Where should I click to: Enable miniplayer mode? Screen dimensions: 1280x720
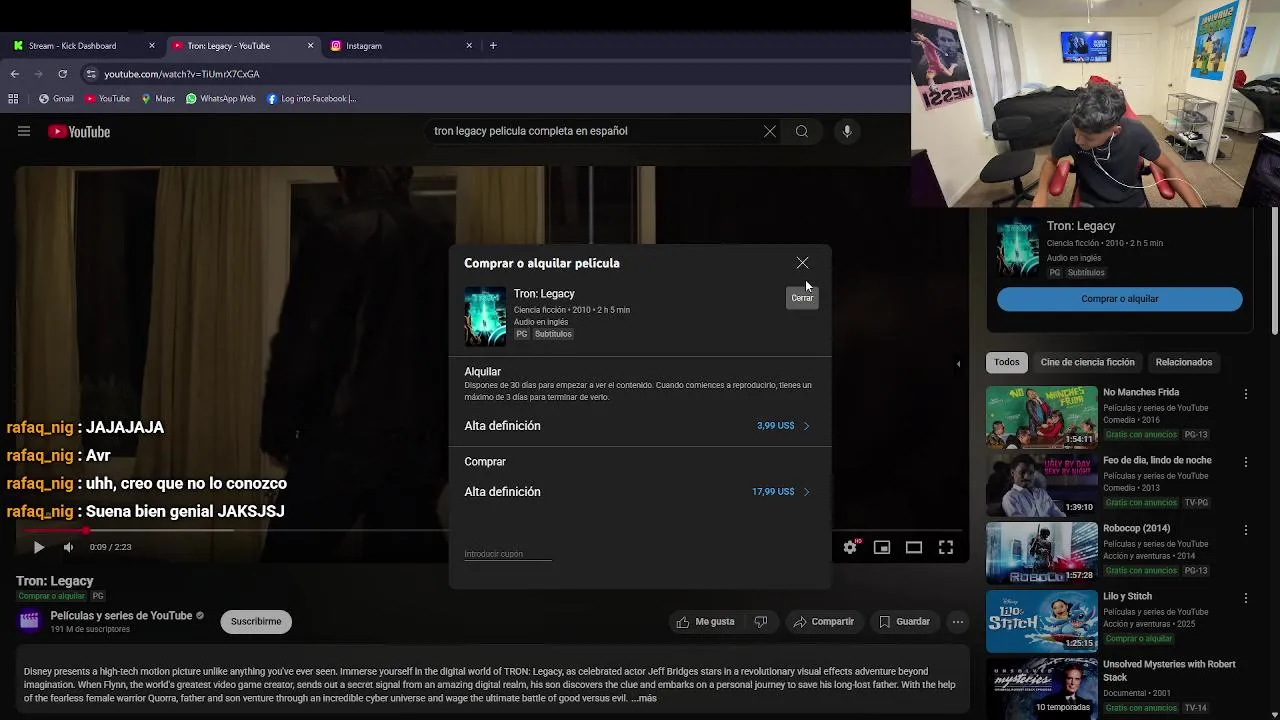point(882,547)
